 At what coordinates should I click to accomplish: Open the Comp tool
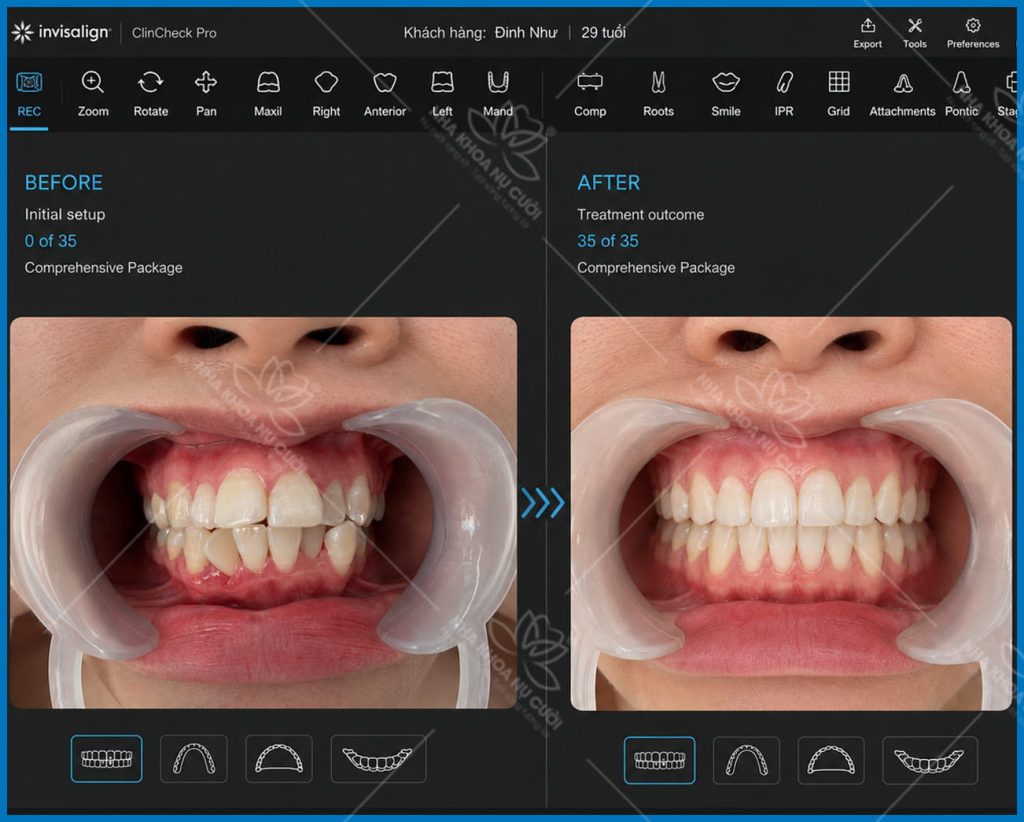click(x=590, y=95)
